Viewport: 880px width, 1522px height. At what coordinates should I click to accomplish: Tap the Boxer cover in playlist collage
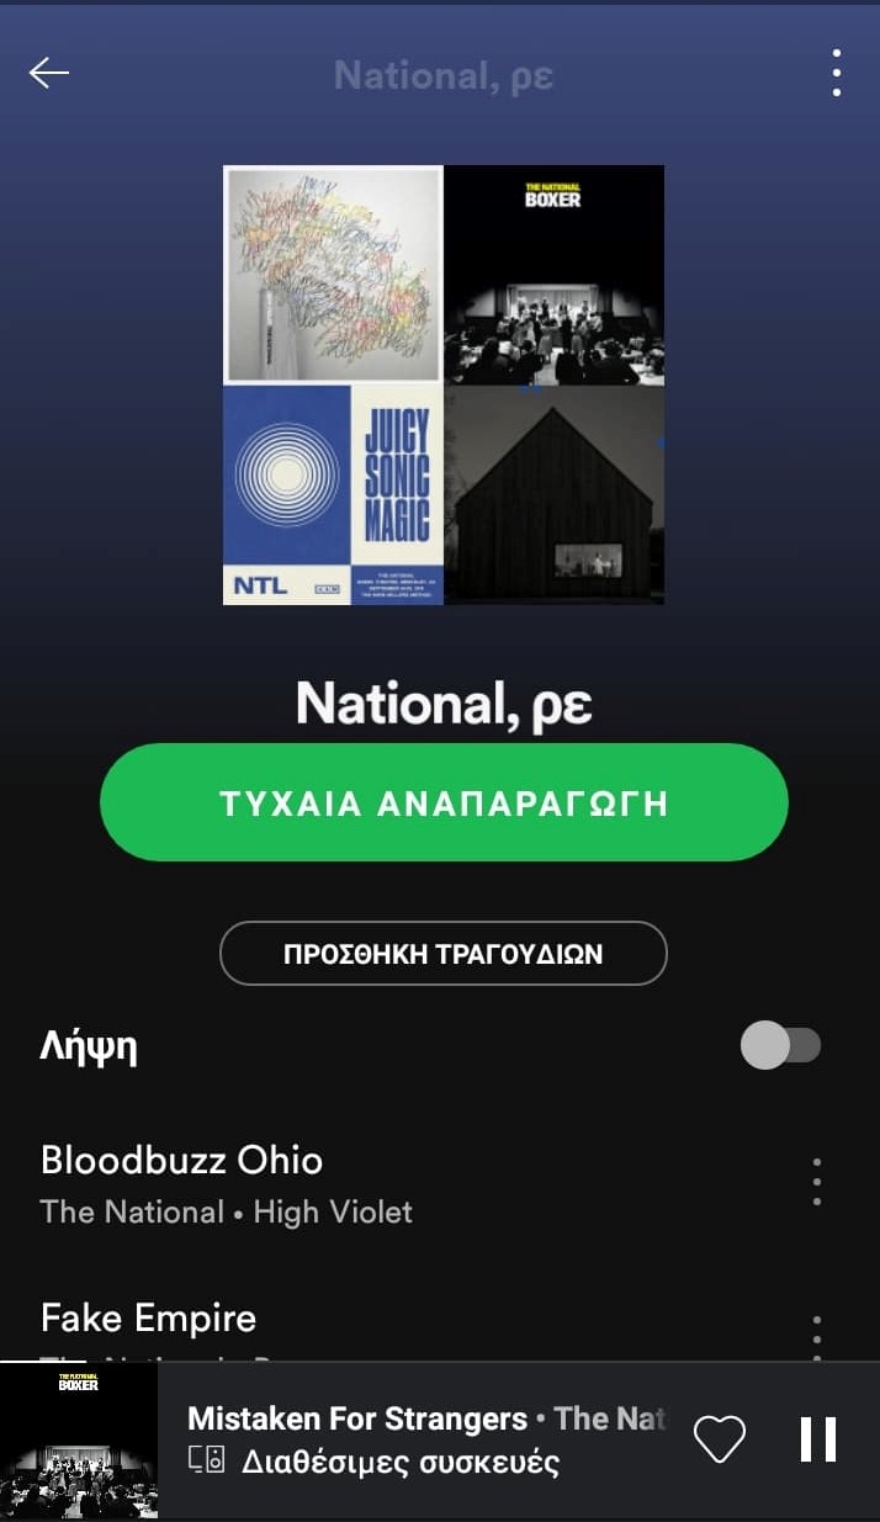click(554, 275)
